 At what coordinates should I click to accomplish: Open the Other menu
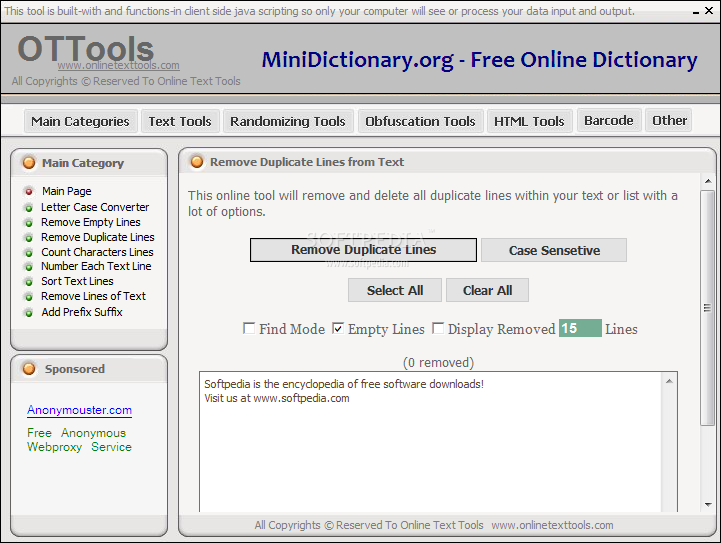tap(669, 120)
